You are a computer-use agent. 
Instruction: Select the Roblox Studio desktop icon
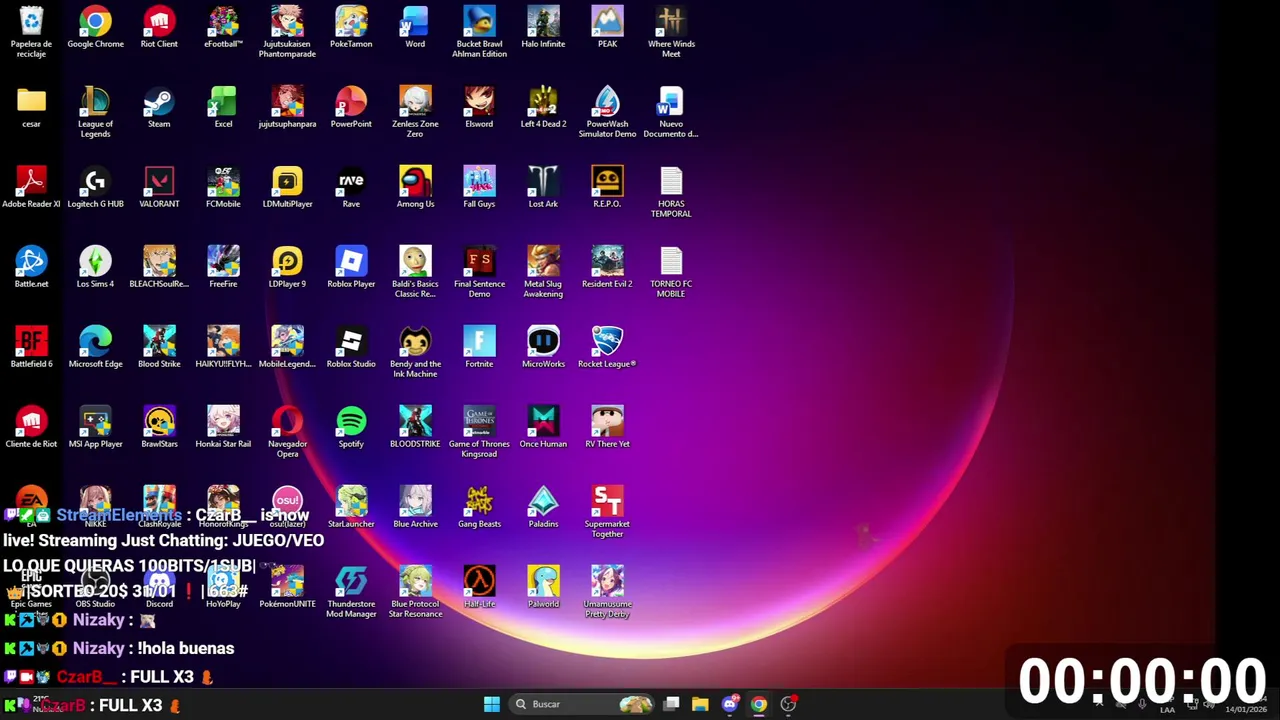(x=351, y=347)
